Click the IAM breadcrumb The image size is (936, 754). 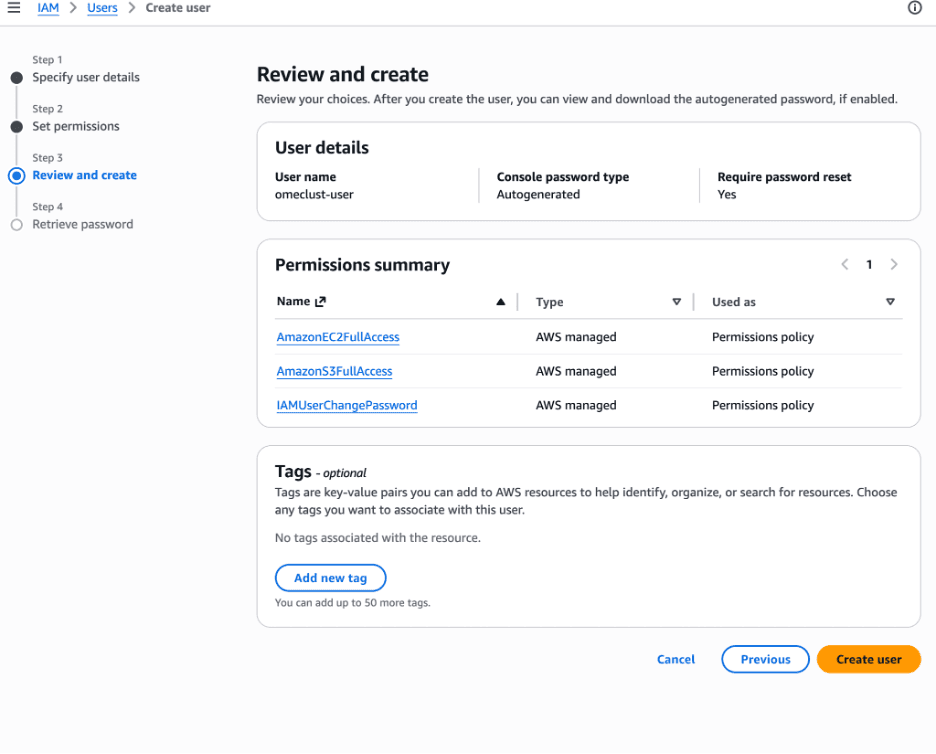click(x=48, y=8)
